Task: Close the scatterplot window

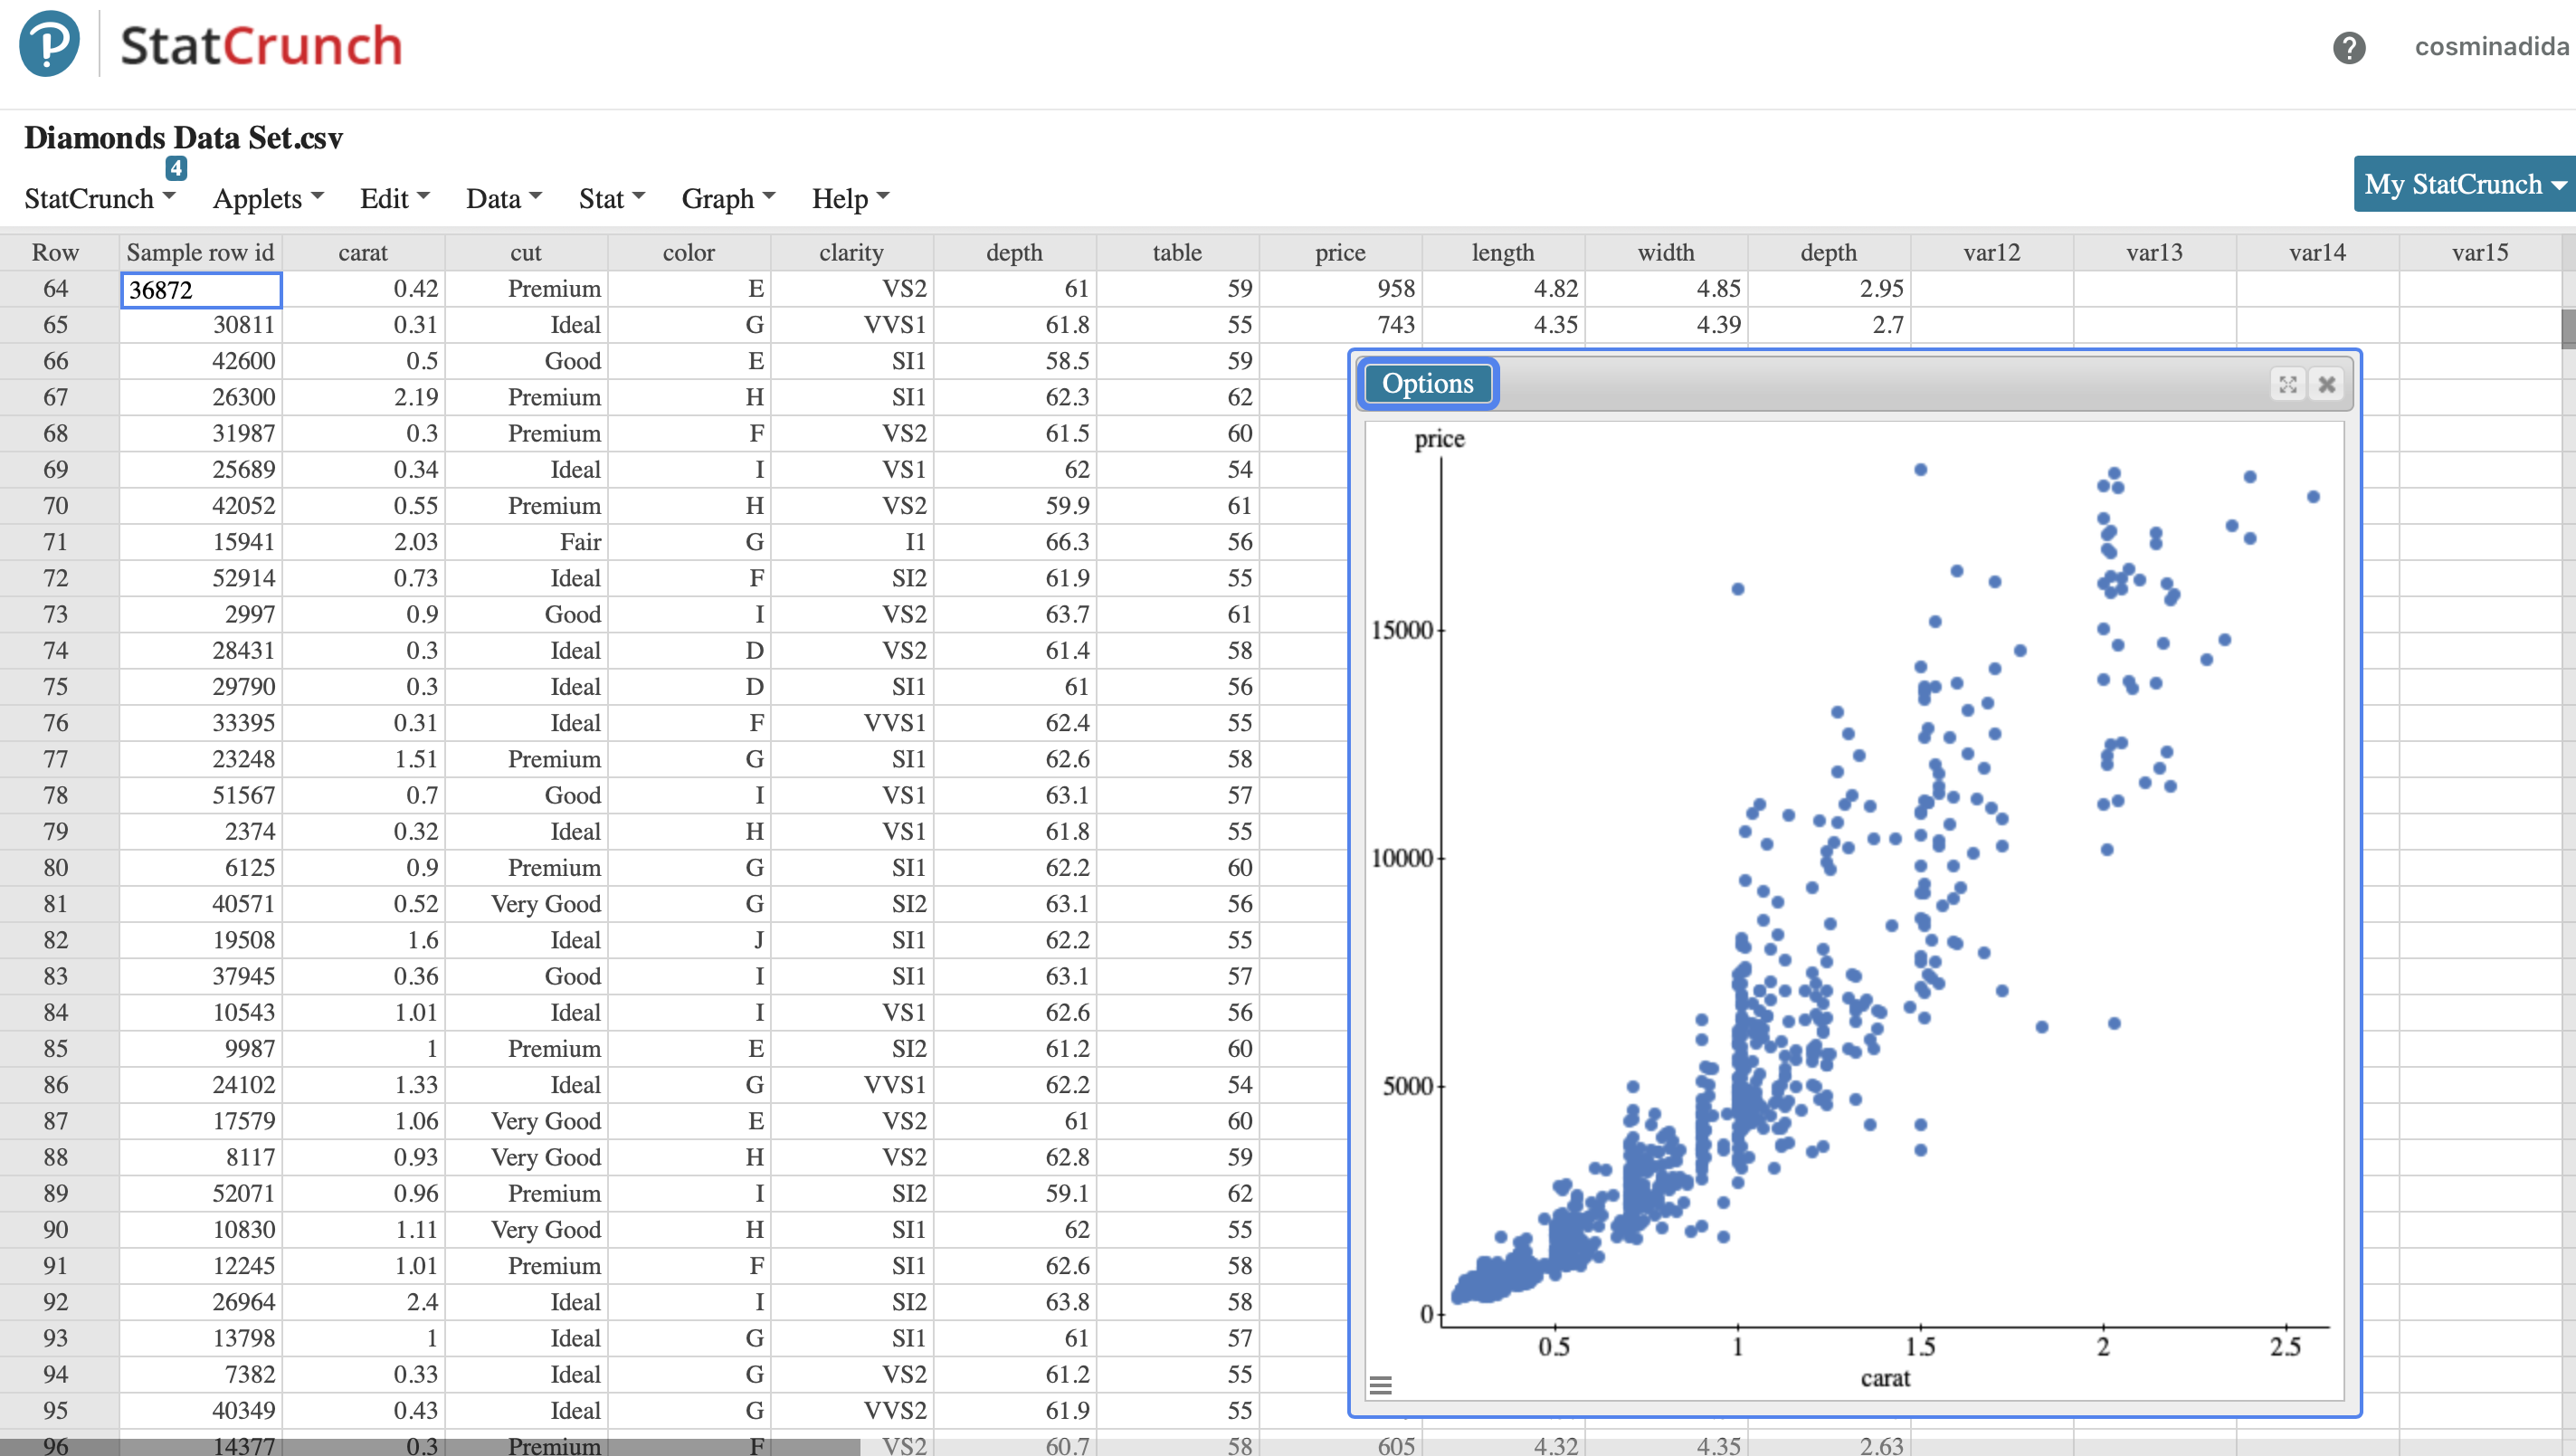Action: 2327,384
